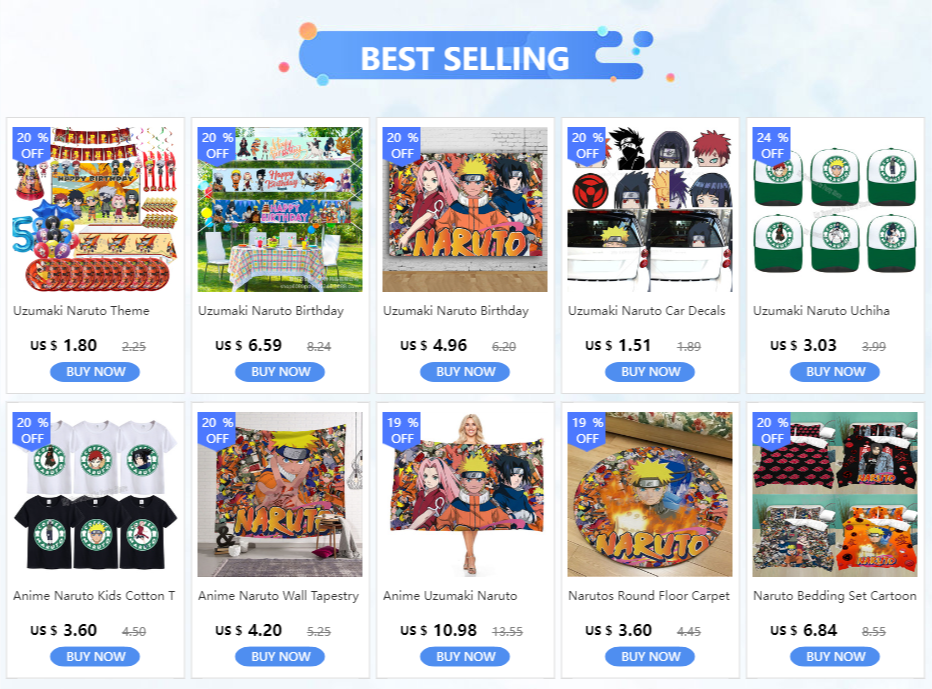Buy the US $10.98 Anime Uzumaki Naruto towel
The image size is (932, 689).
465,656
